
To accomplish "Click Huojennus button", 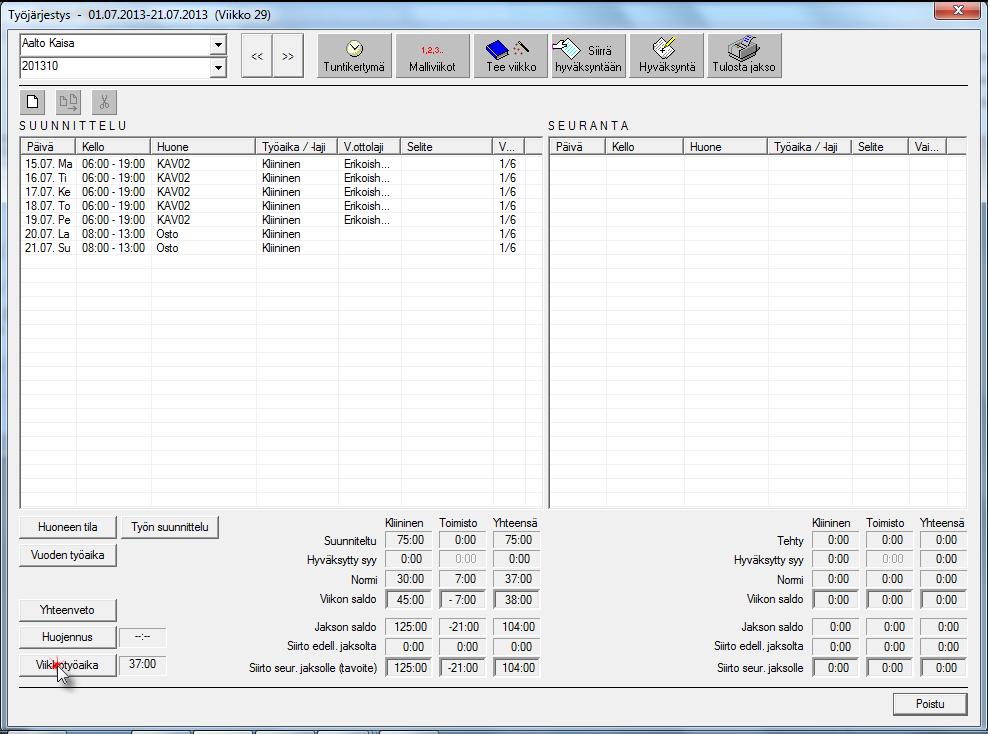I will tap(67, 637).
